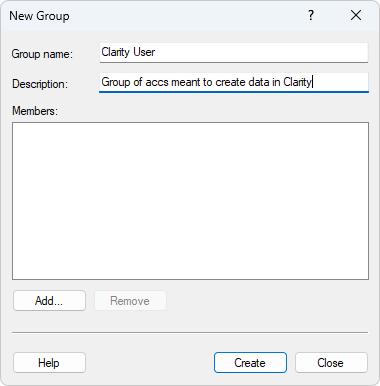The width and height of the screenshot is (380, 386).
Task: Click the Group name label
Action: pyautogui.click(x=42, y=54)
